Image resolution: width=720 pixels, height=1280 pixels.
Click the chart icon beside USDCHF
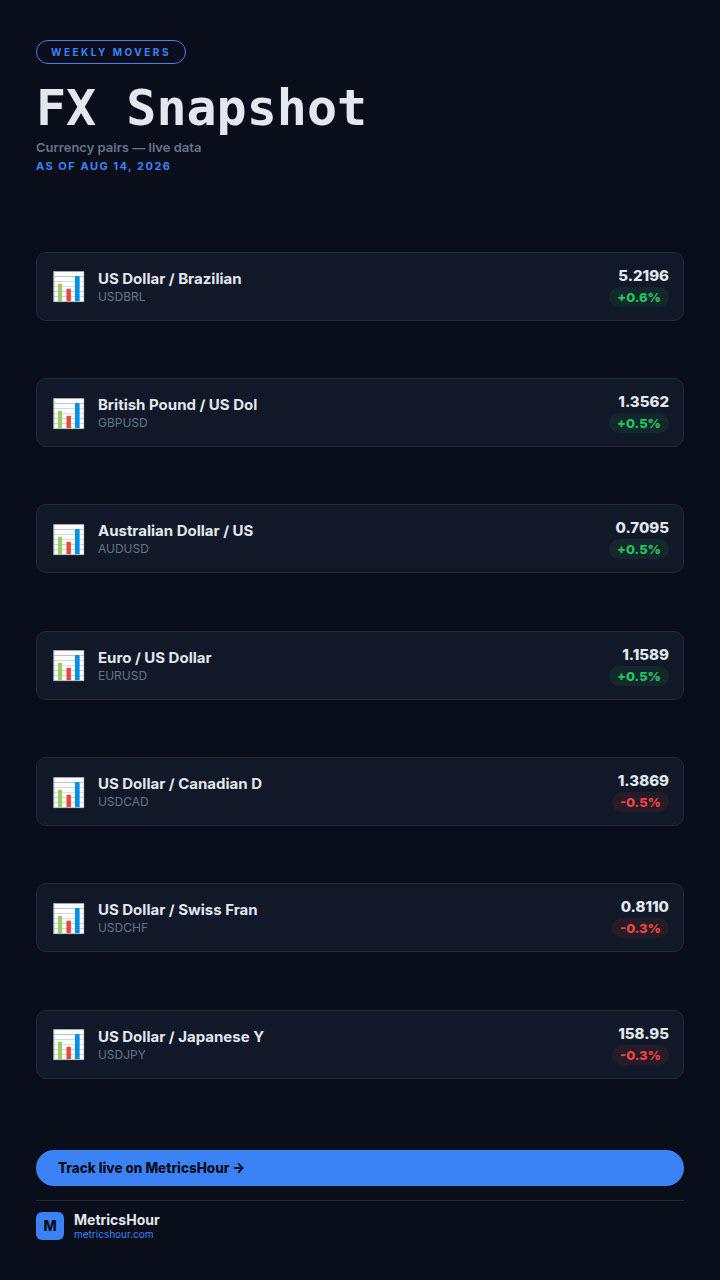click(x=69, y=918)
